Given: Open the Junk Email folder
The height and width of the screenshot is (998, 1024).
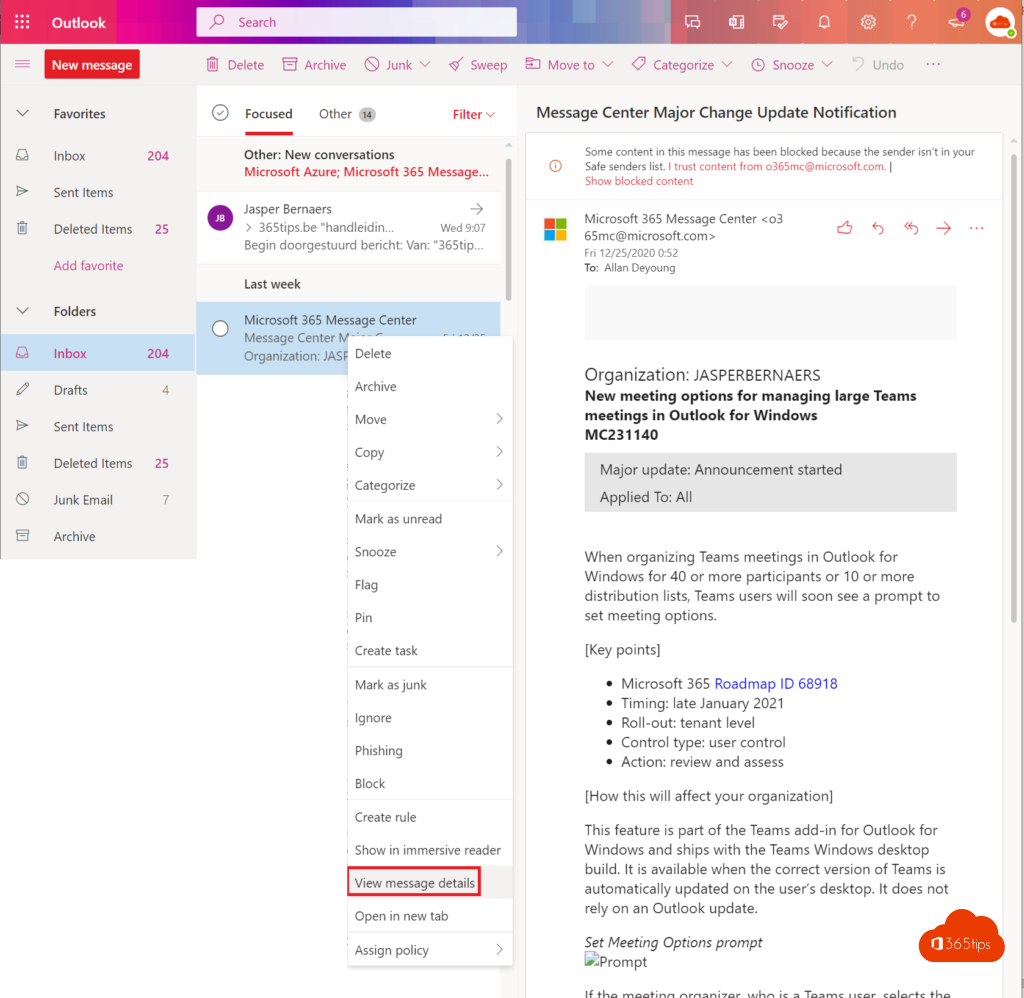Looking at the screenshot, I should click(x=98, y=500).
